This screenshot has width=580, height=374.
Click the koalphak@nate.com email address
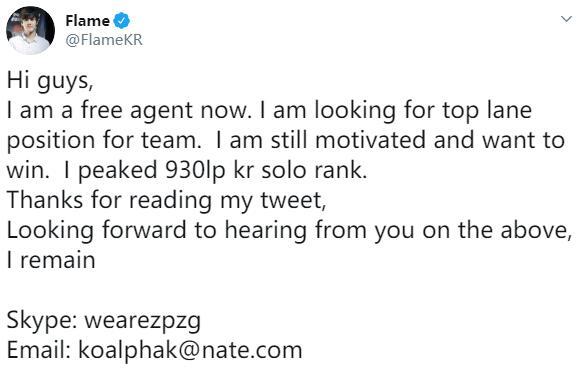(190, 350)
